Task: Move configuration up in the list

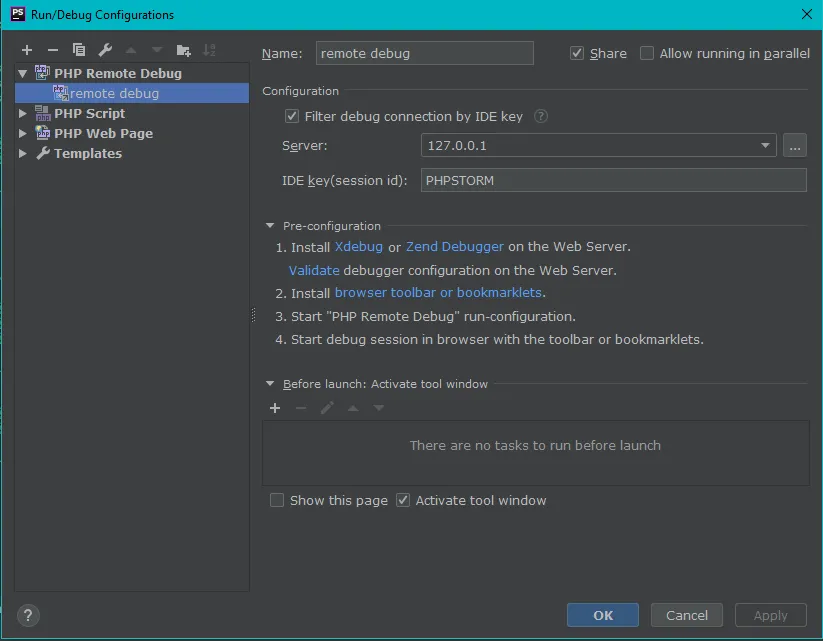Action: pos(131,50)
